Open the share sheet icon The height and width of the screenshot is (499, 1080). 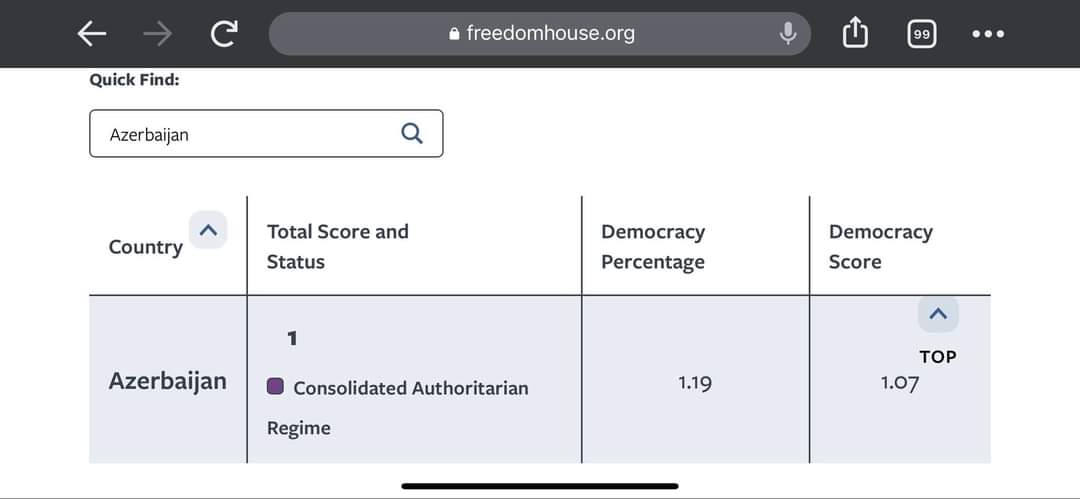(x=854, y=34)
